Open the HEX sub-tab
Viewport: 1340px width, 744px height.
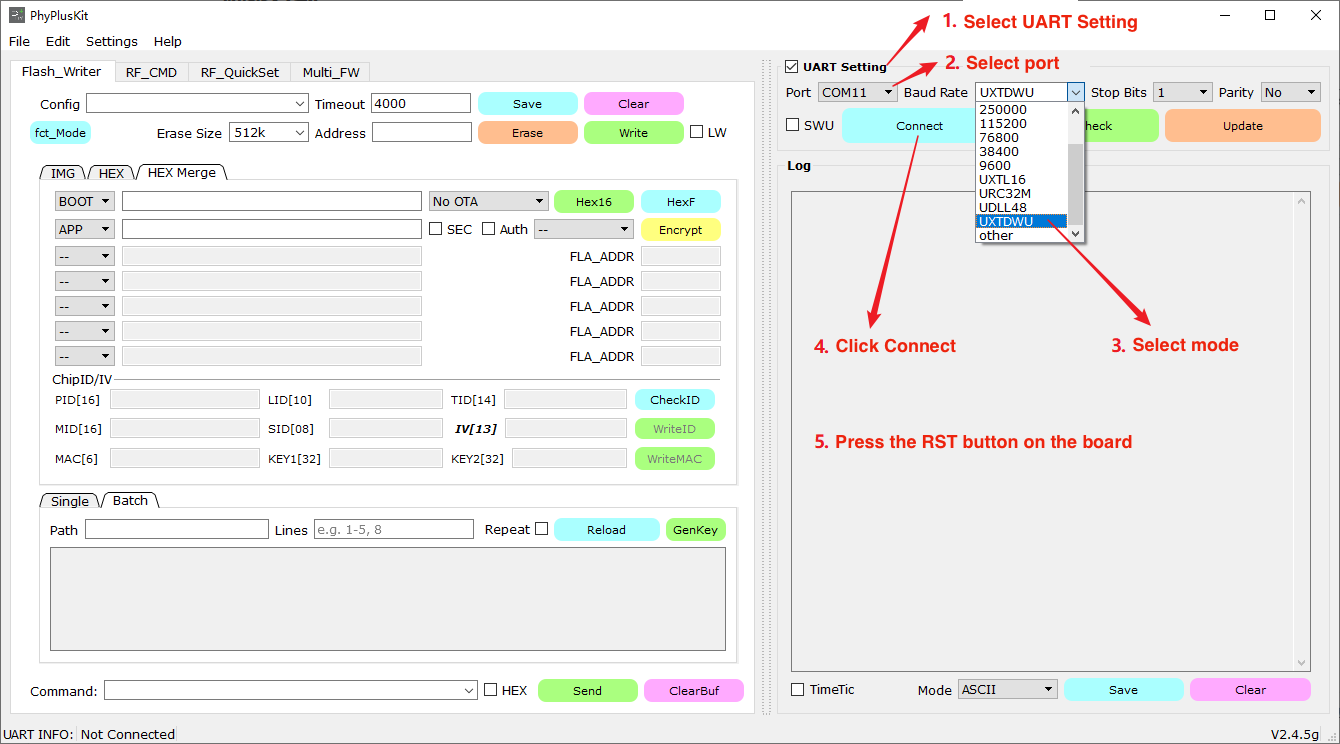click(111, 173)
